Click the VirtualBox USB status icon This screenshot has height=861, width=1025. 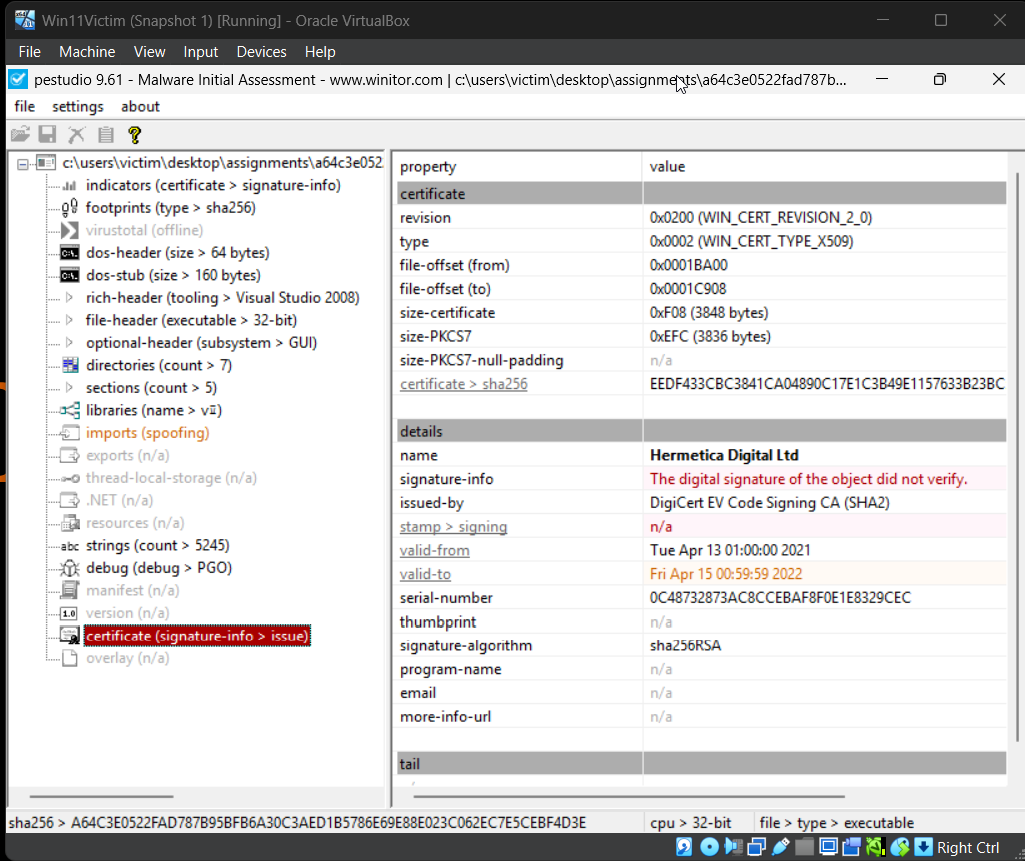[x=780, y=847]
